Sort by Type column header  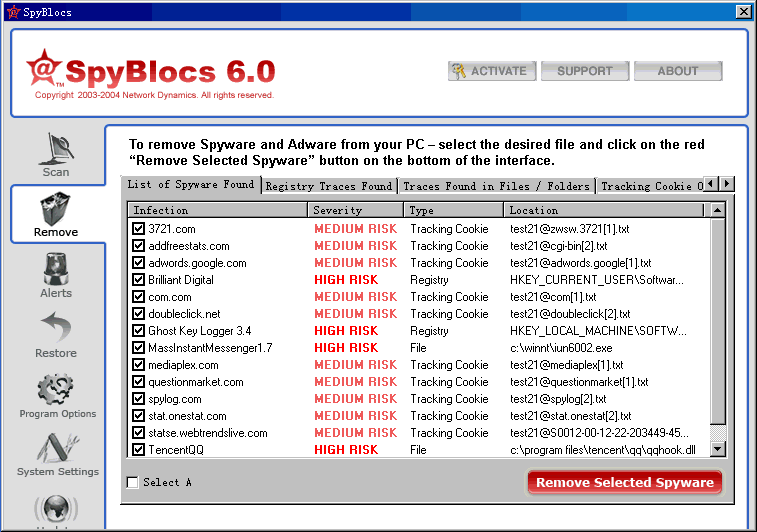454,210
